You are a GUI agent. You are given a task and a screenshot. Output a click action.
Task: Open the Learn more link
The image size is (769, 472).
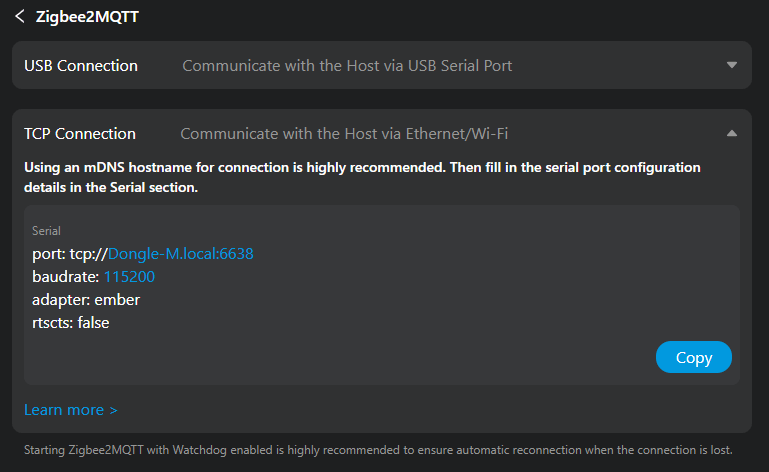point(70,410)
